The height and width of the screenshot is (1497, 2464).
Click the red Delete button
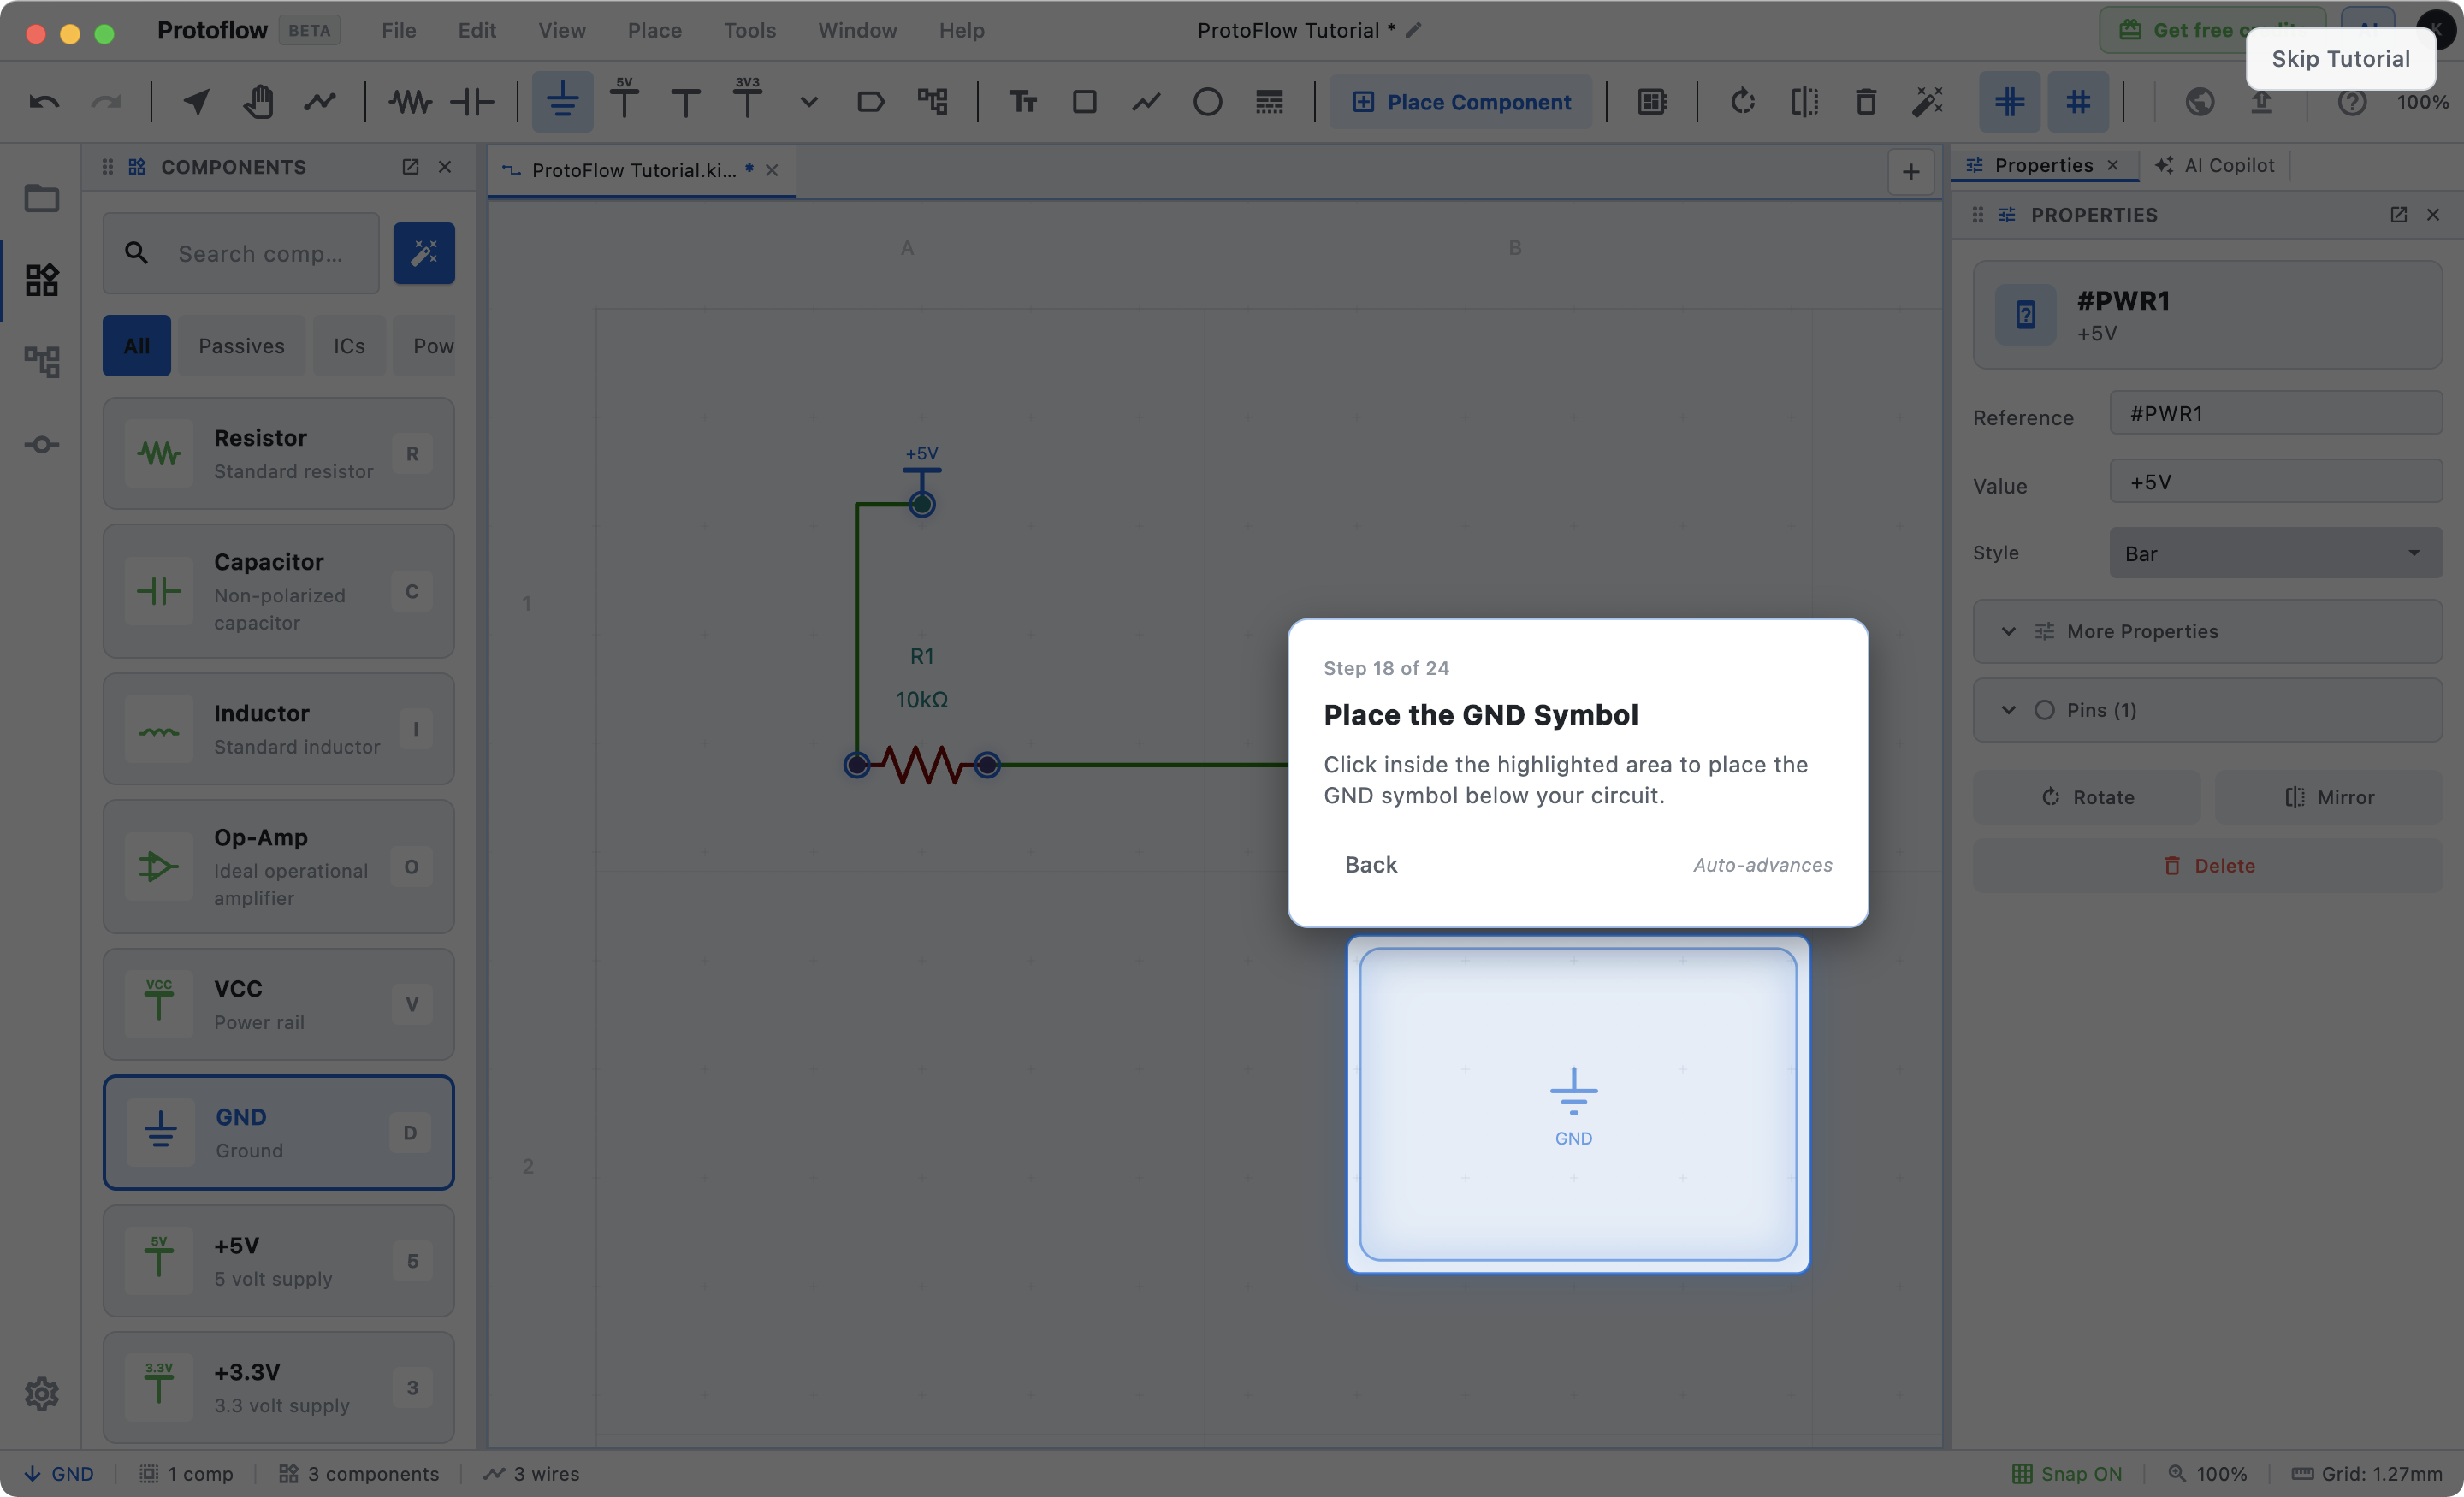pos(2207,865)
